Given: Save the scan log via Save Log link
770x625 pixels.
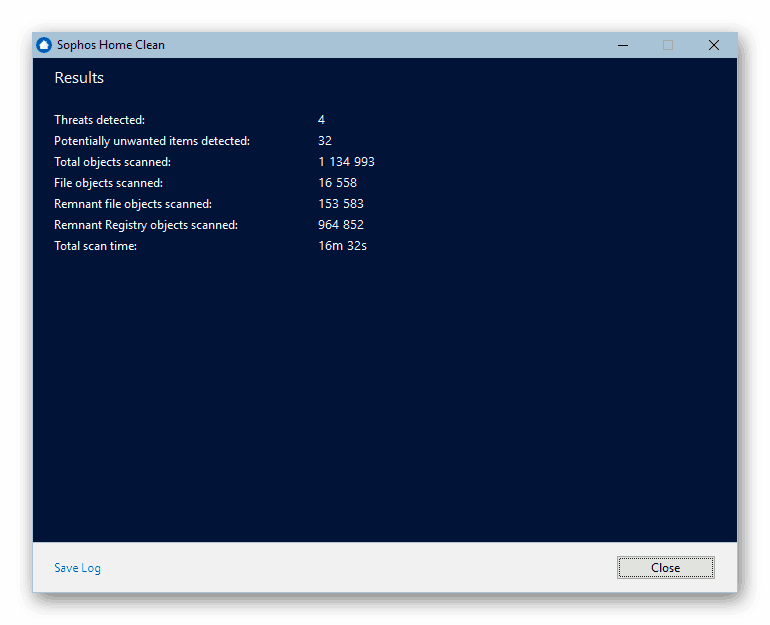Looking at the screenshot, I should tap(78, 568).
